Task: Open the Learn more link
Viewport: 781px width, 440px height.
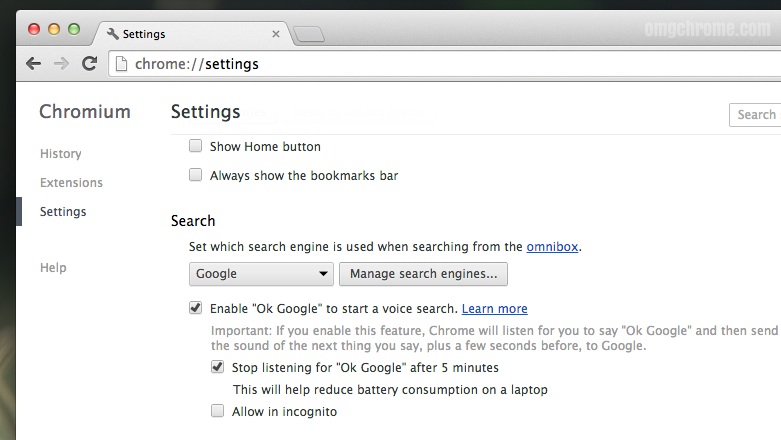Action: pos(494,309)
